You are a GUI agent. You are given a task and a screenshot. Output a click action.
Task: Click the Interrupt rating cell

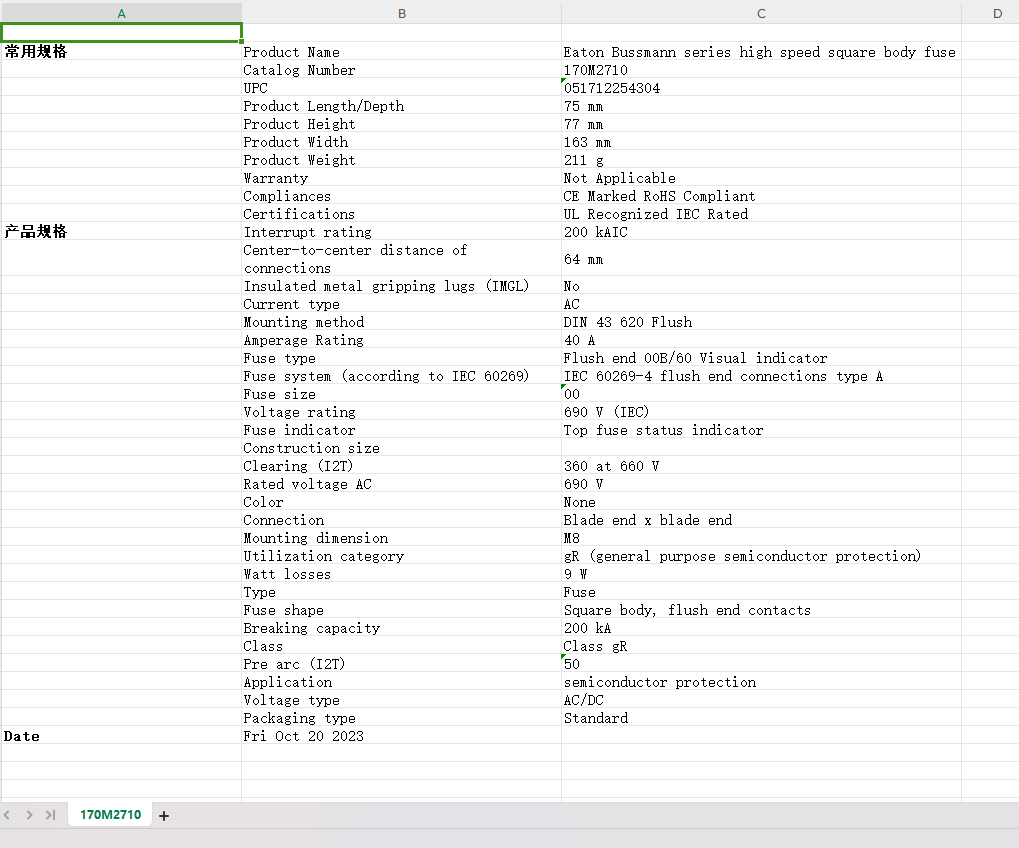coord(402,231)
